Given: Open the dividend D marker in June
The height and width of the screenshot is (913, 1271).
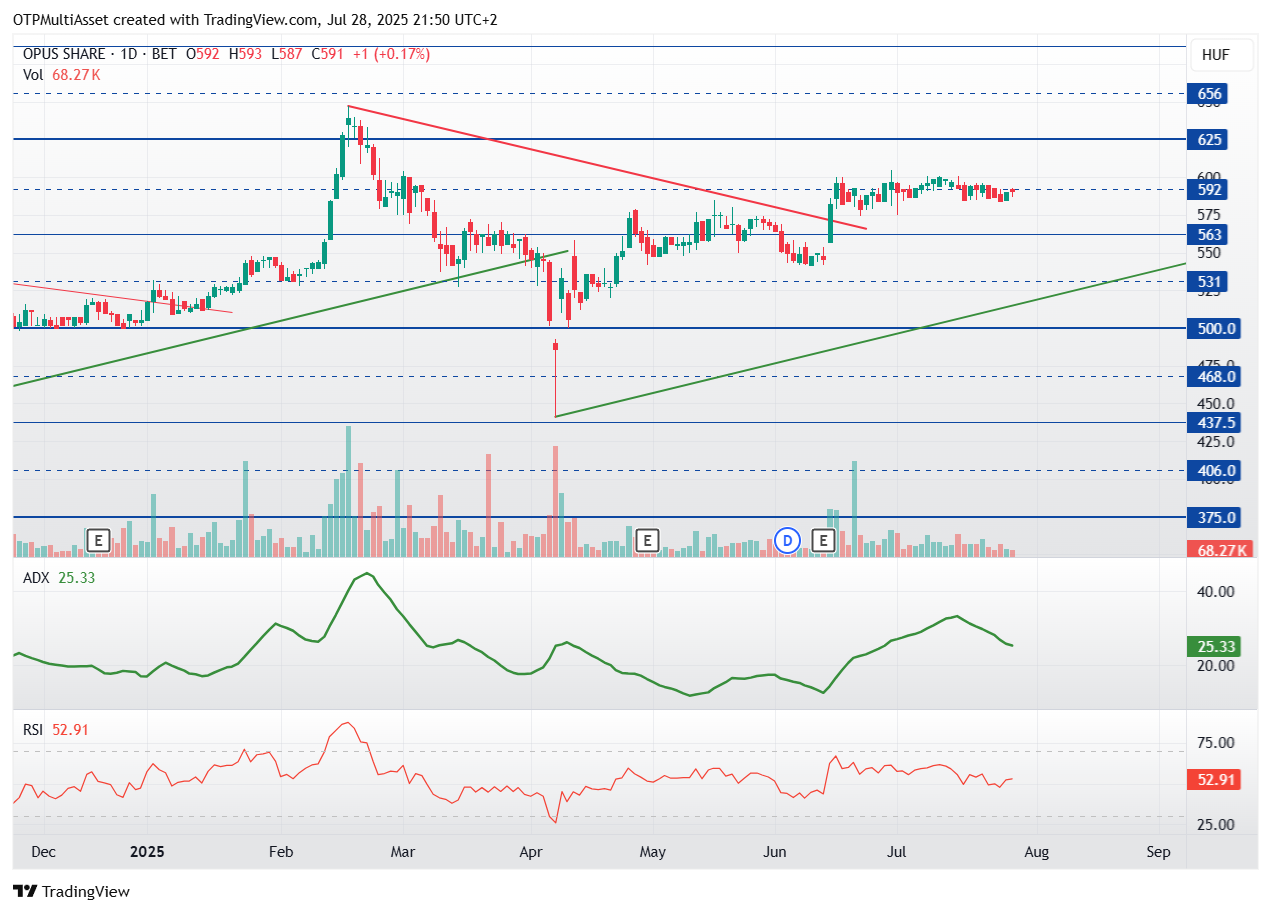Looking at the screenshot, I should (788, 541).
